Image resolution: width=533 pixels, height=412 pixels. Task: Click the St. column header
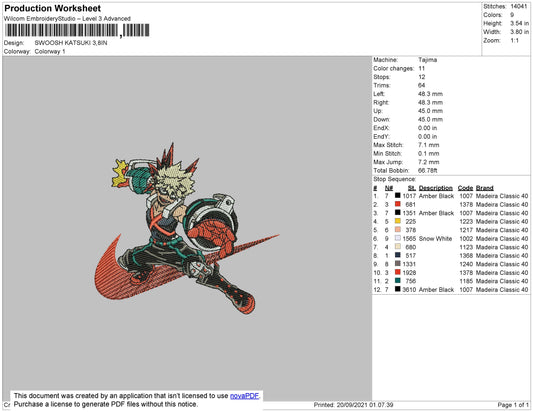(412, 188)
